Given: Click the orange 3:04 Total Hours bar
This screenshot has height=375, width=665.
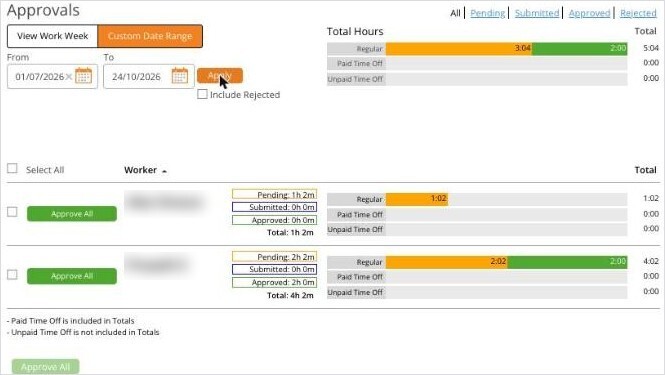Looking at the screenshot, I should coord(458,48).
